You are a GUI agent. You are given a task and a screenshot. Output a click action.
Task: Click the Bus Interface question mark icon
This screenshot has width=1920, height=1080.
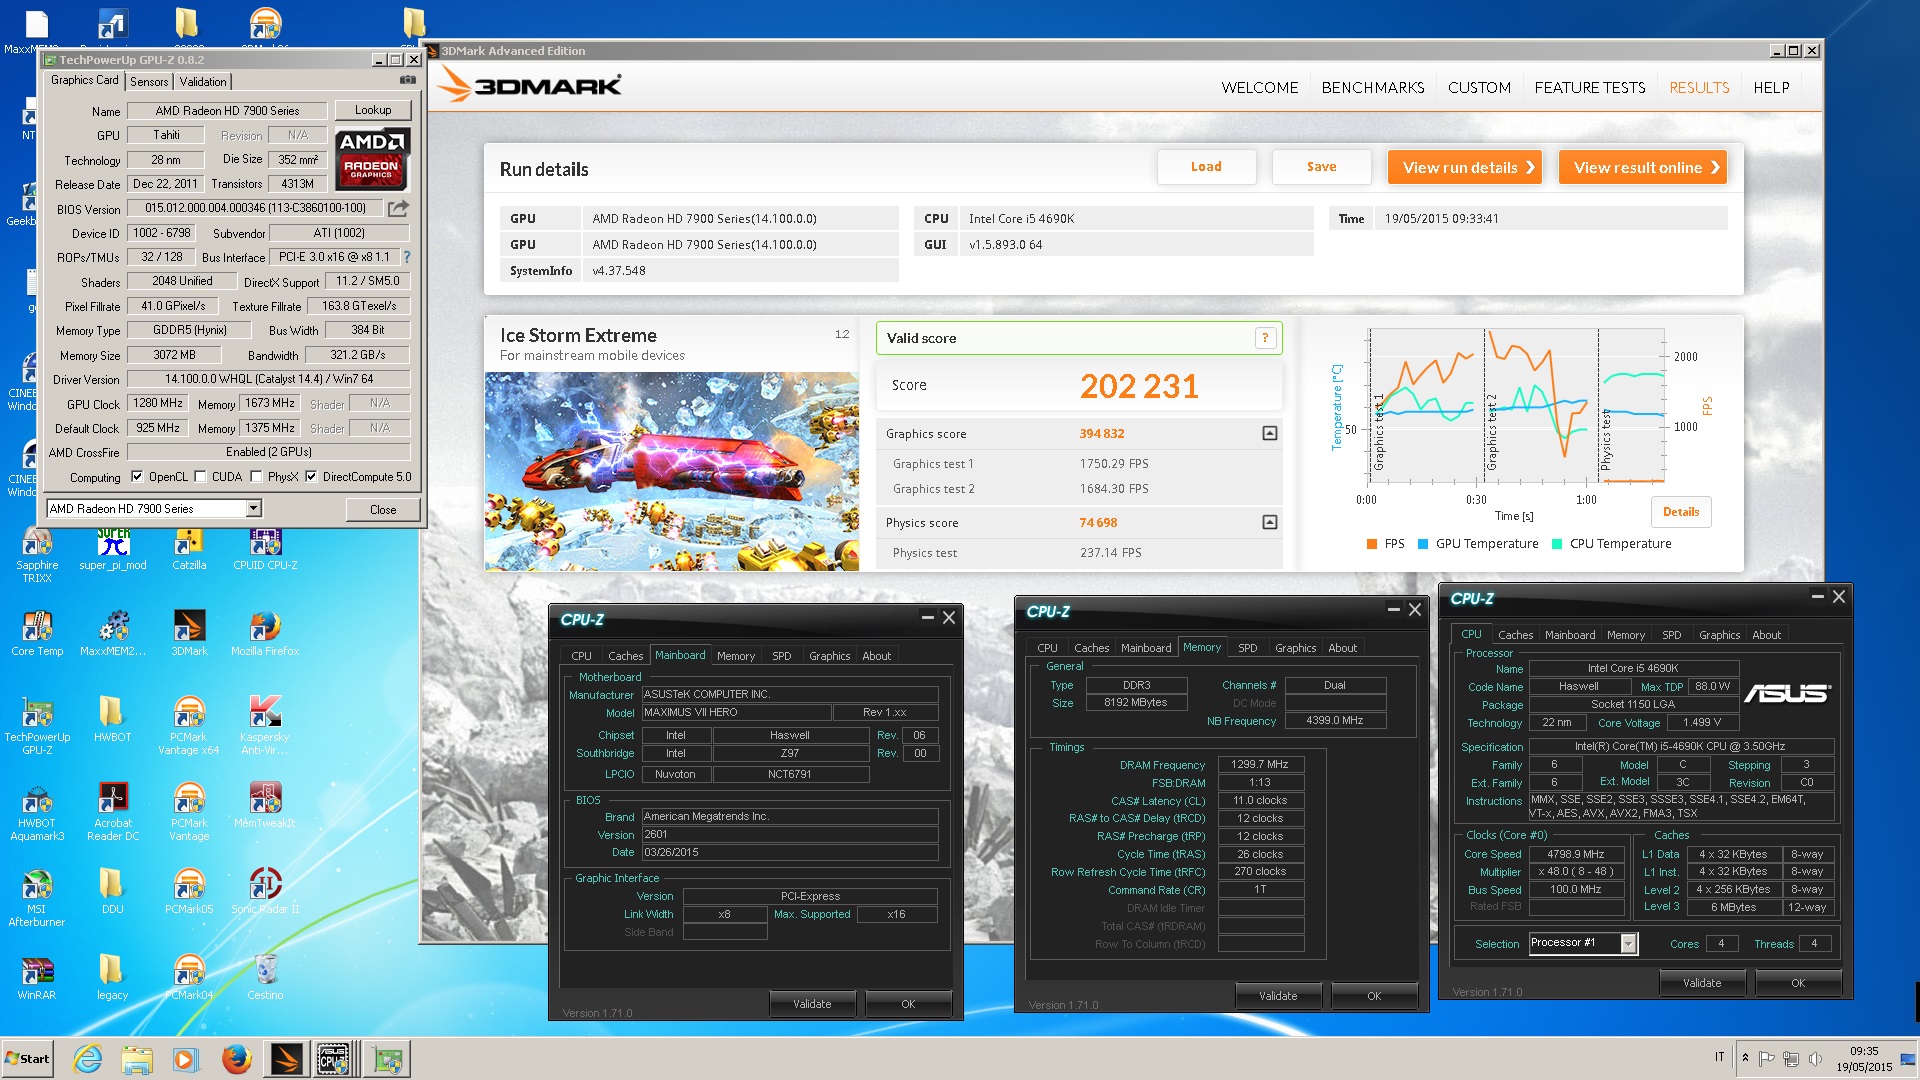406,257
